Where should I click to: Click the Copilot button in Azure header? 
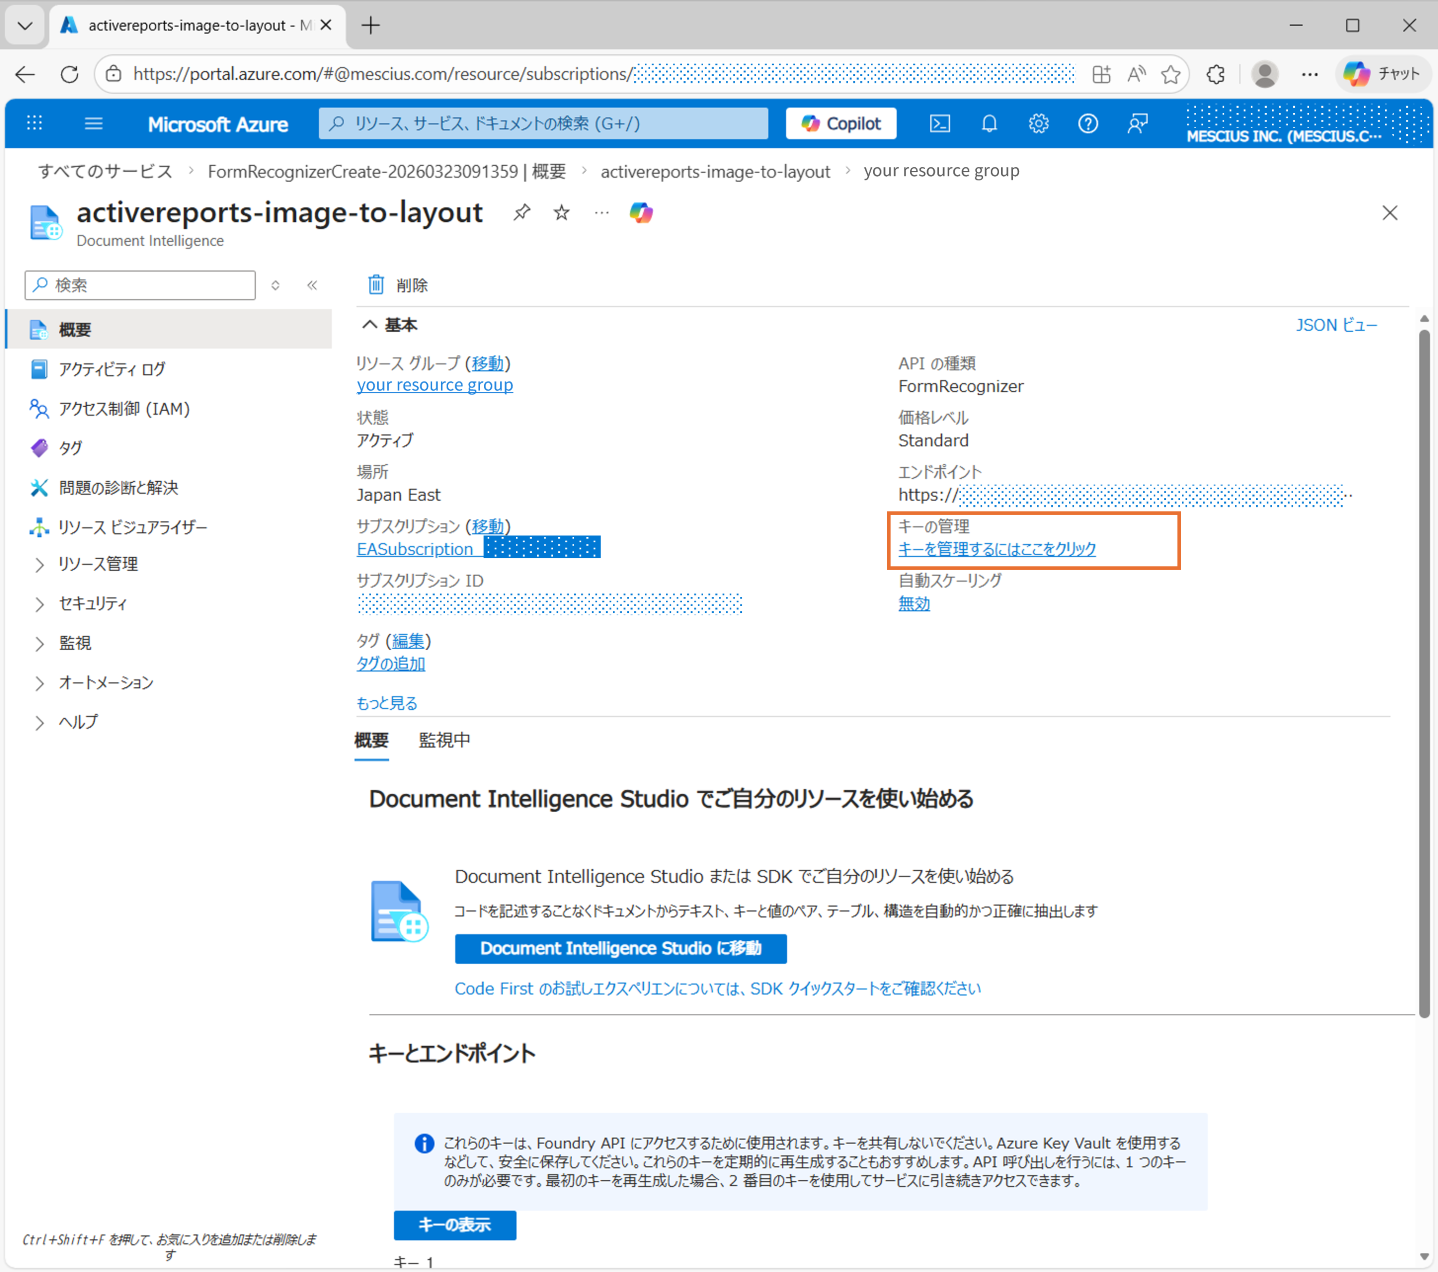pyautogui.click(x=841, y=123)
